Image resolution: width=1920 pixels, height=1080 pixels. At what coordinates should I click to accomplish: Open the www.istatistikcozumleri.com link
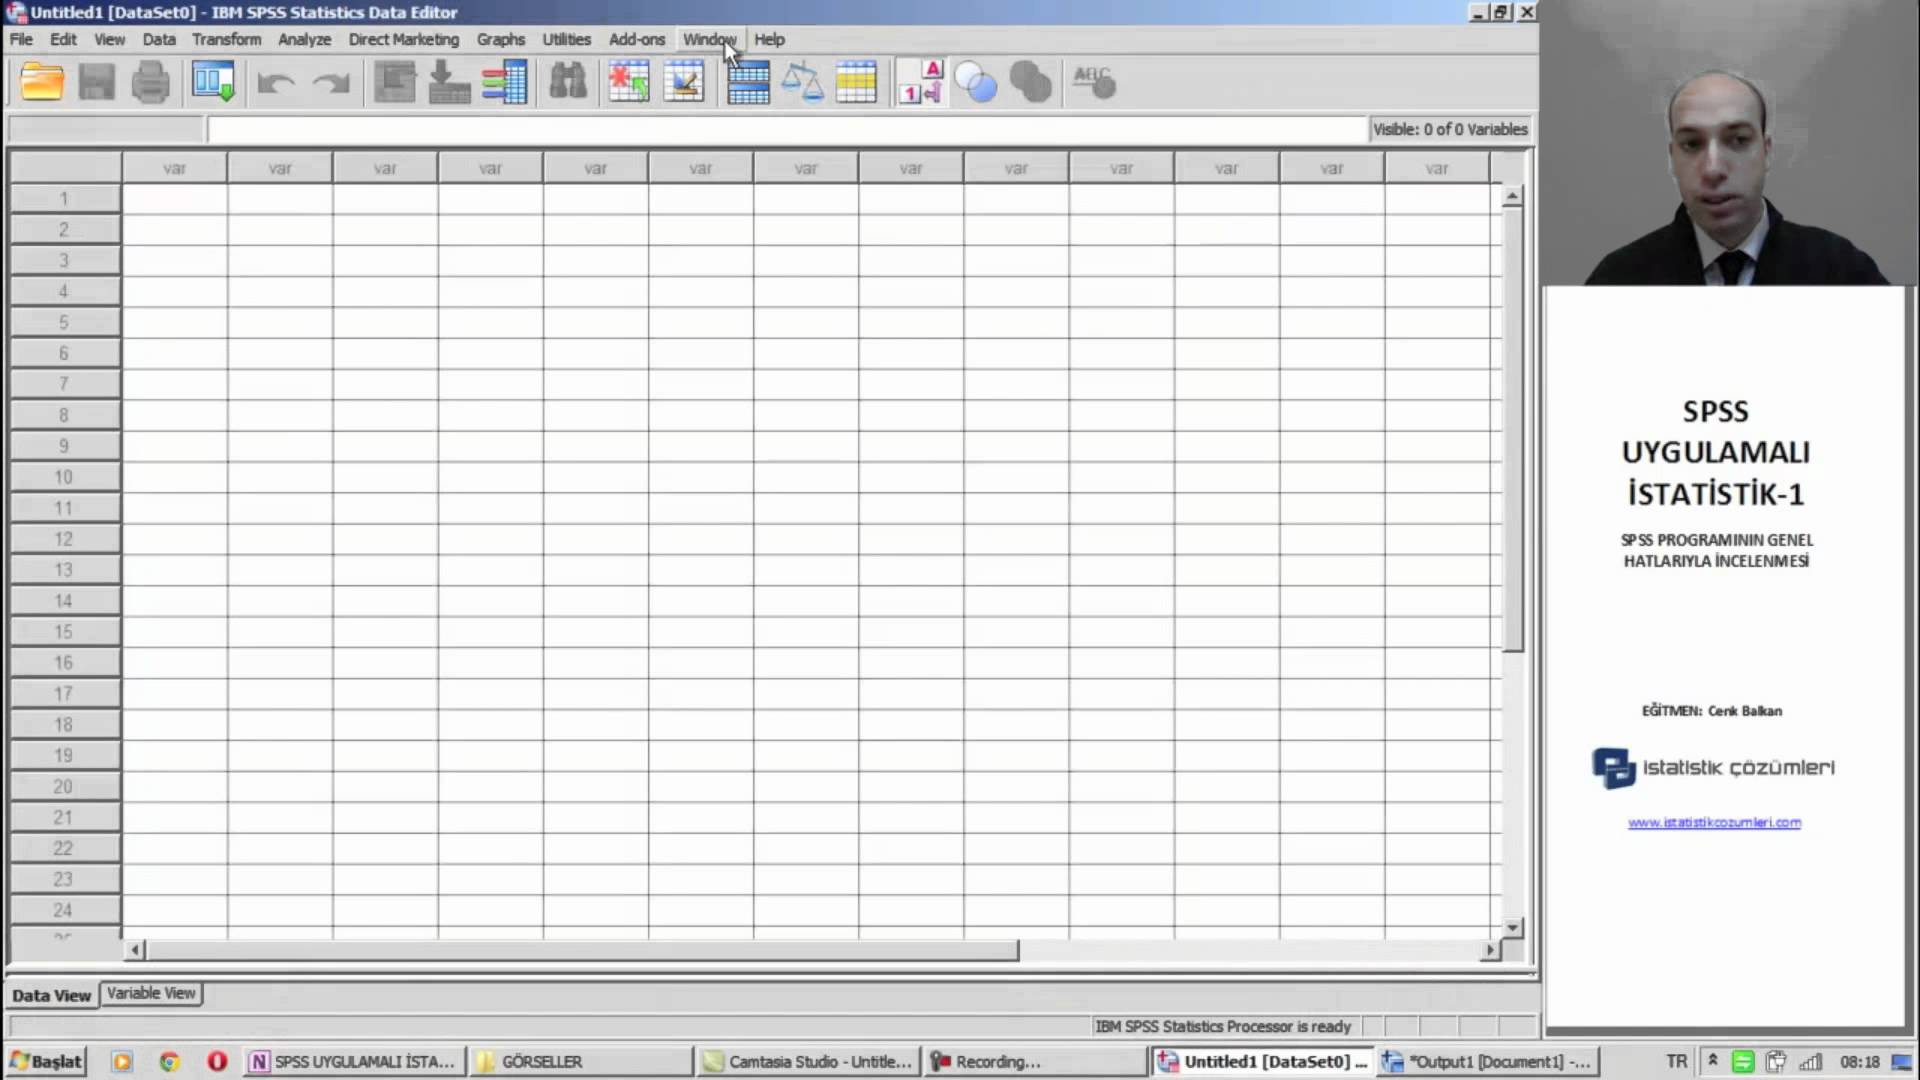(1714, 822)
